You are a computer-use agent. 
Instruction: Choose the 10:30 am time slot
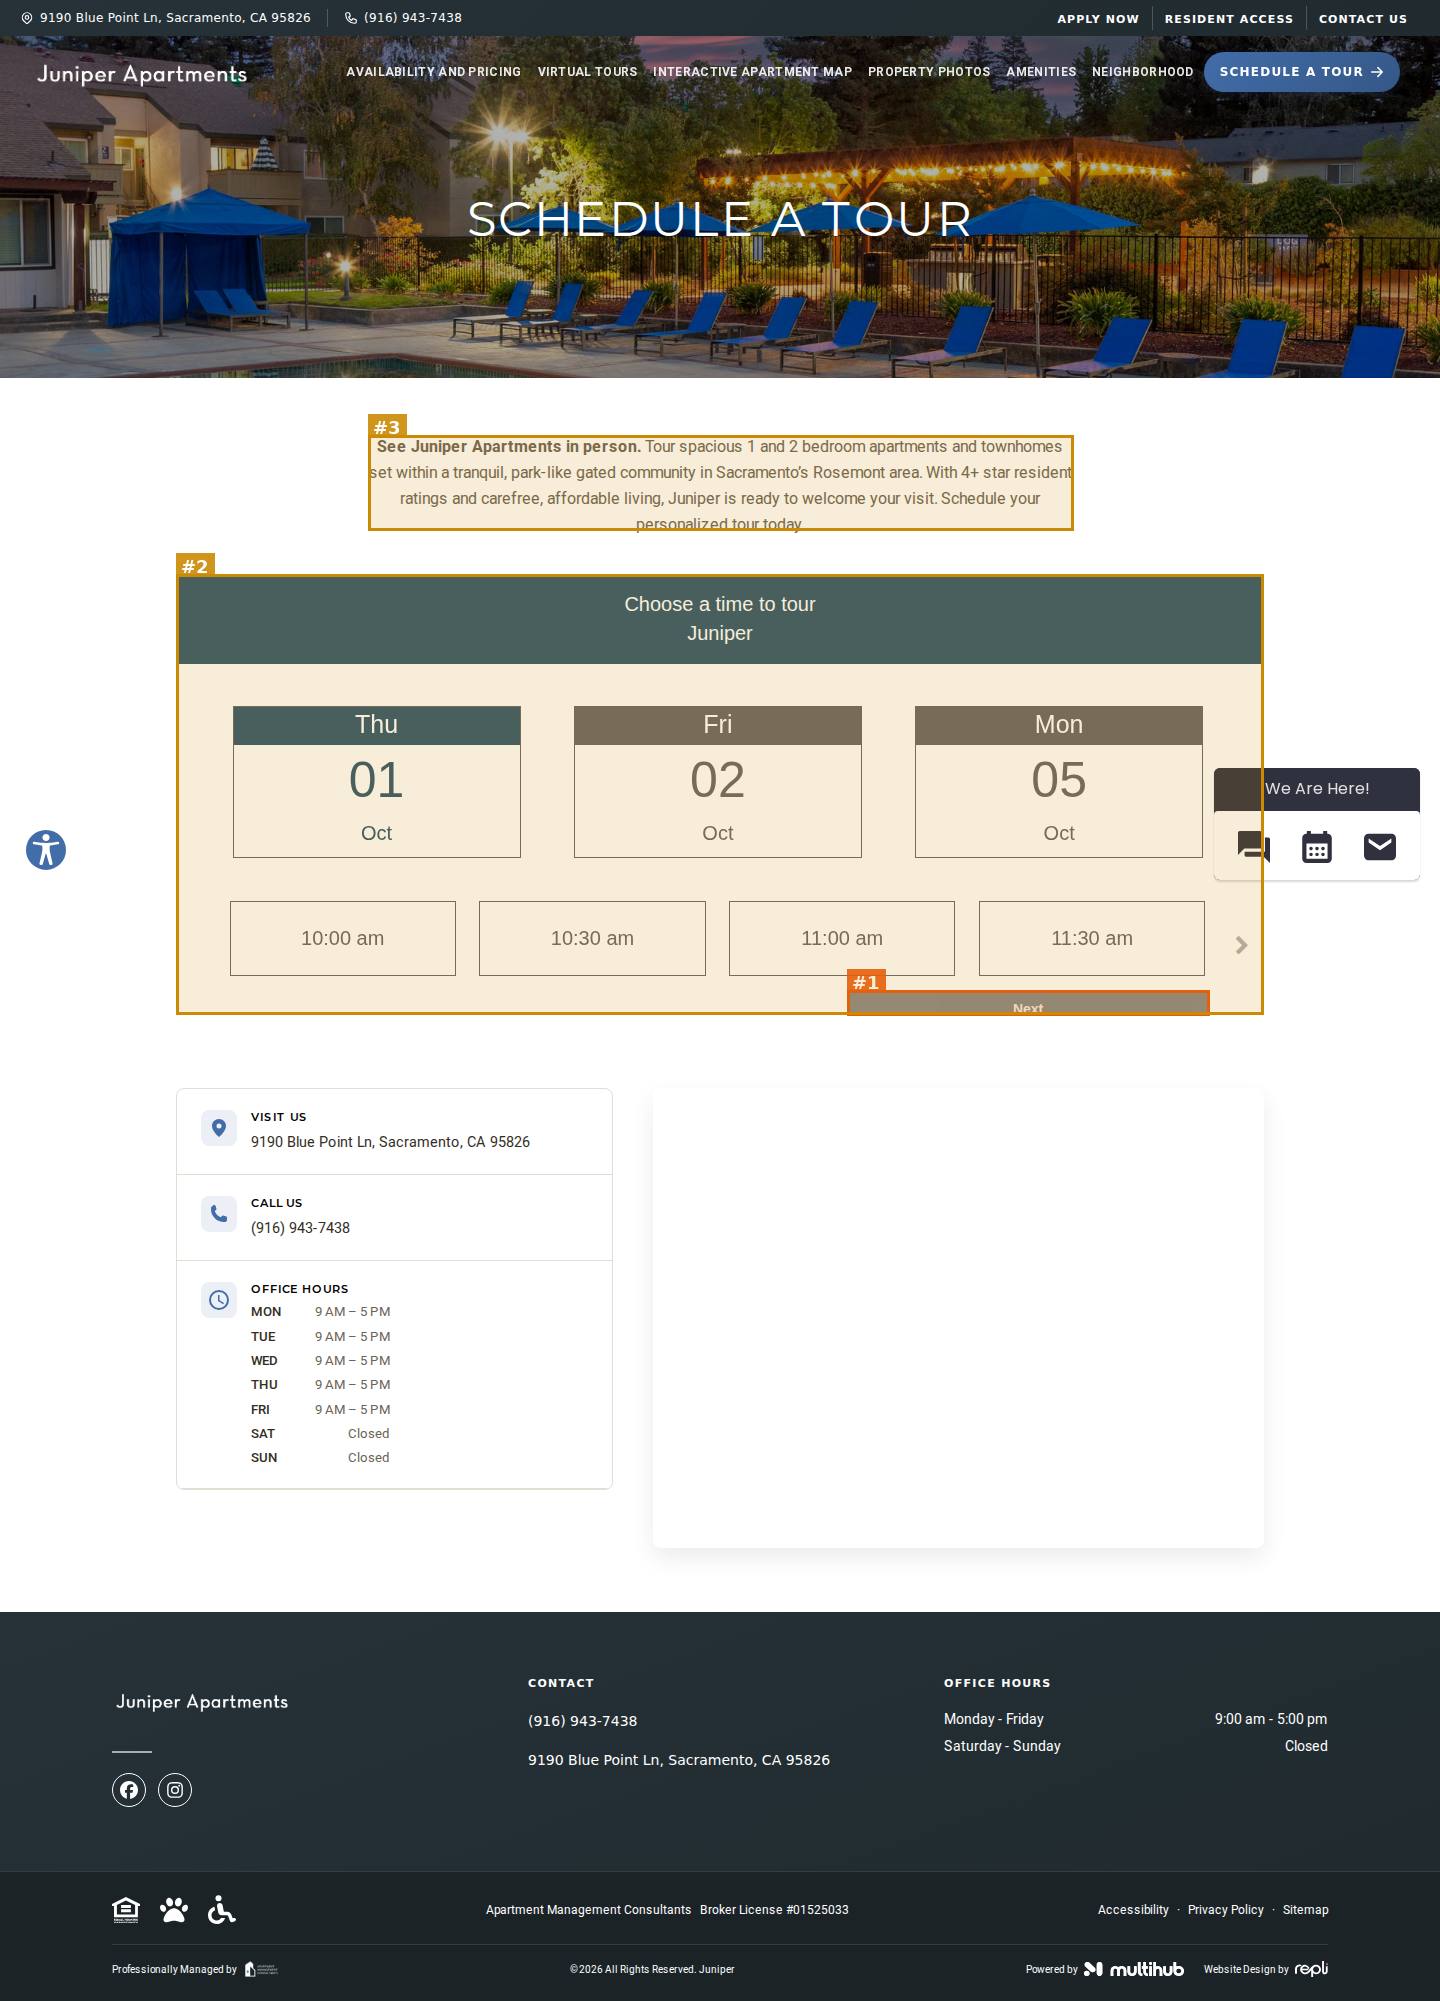[592, 938]
